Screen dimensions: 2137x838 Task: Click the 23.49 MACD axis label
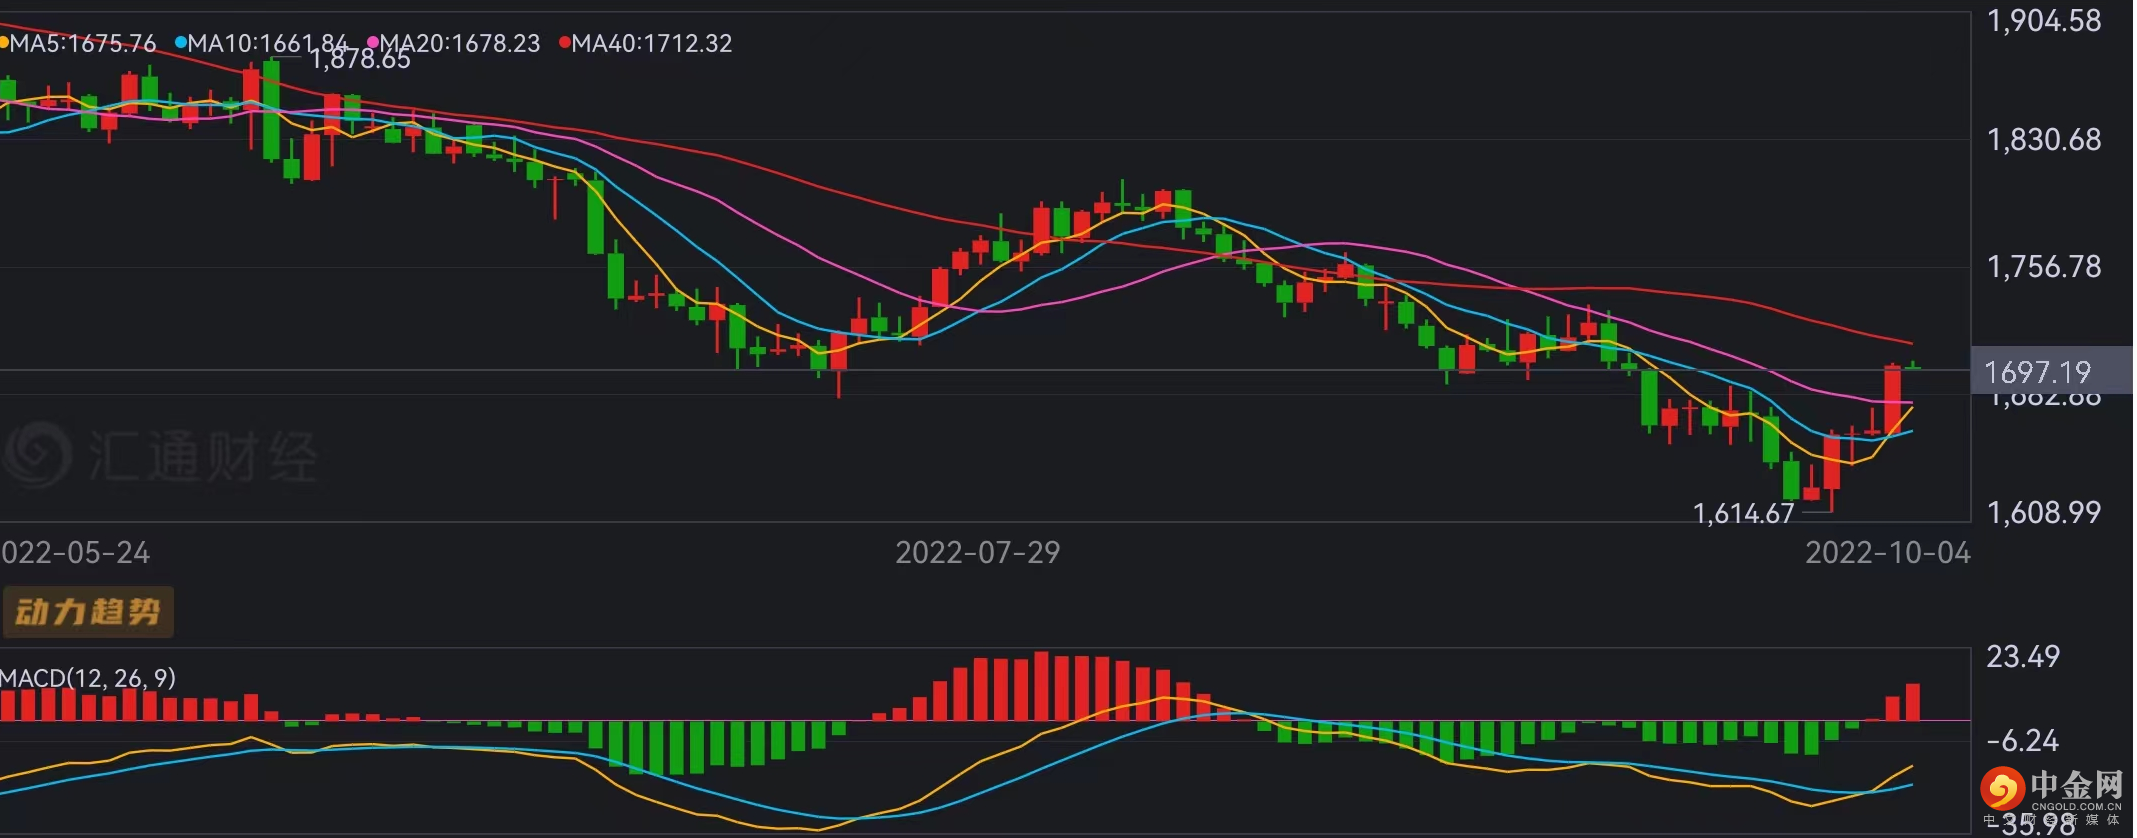coord(2023,657)
